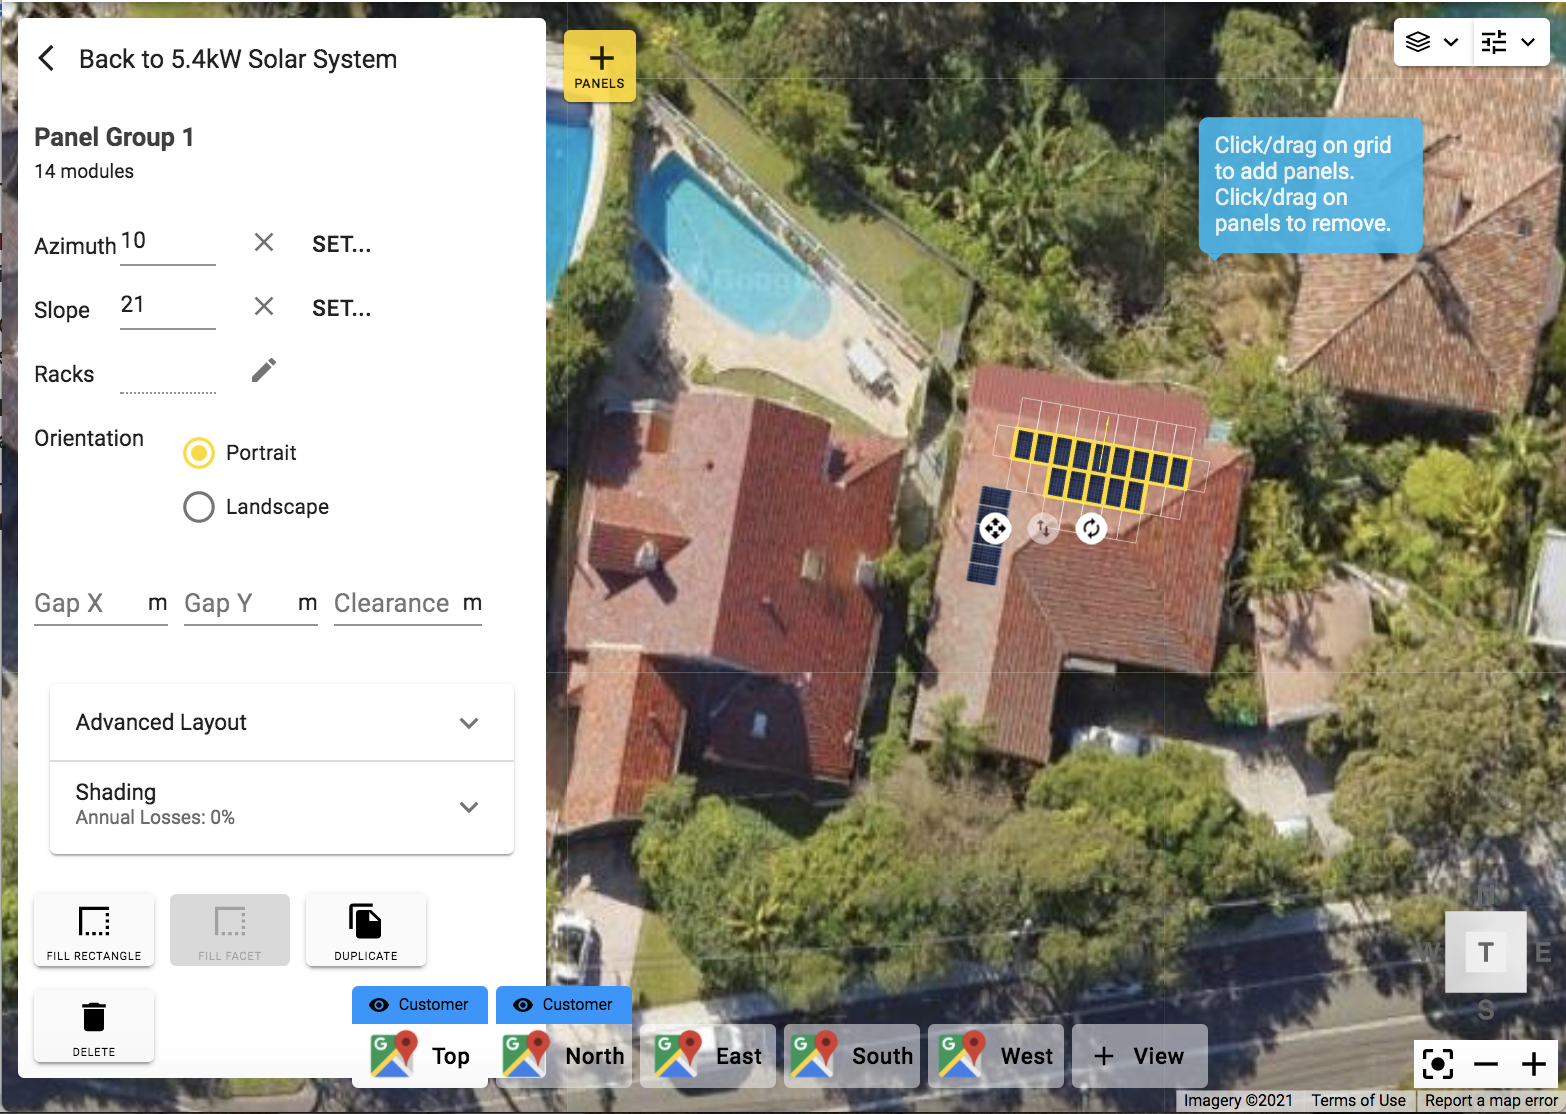1566x1114 pixels.
Task: Open the view settings sliders dropdown
Action: (x=1510, y=42)
